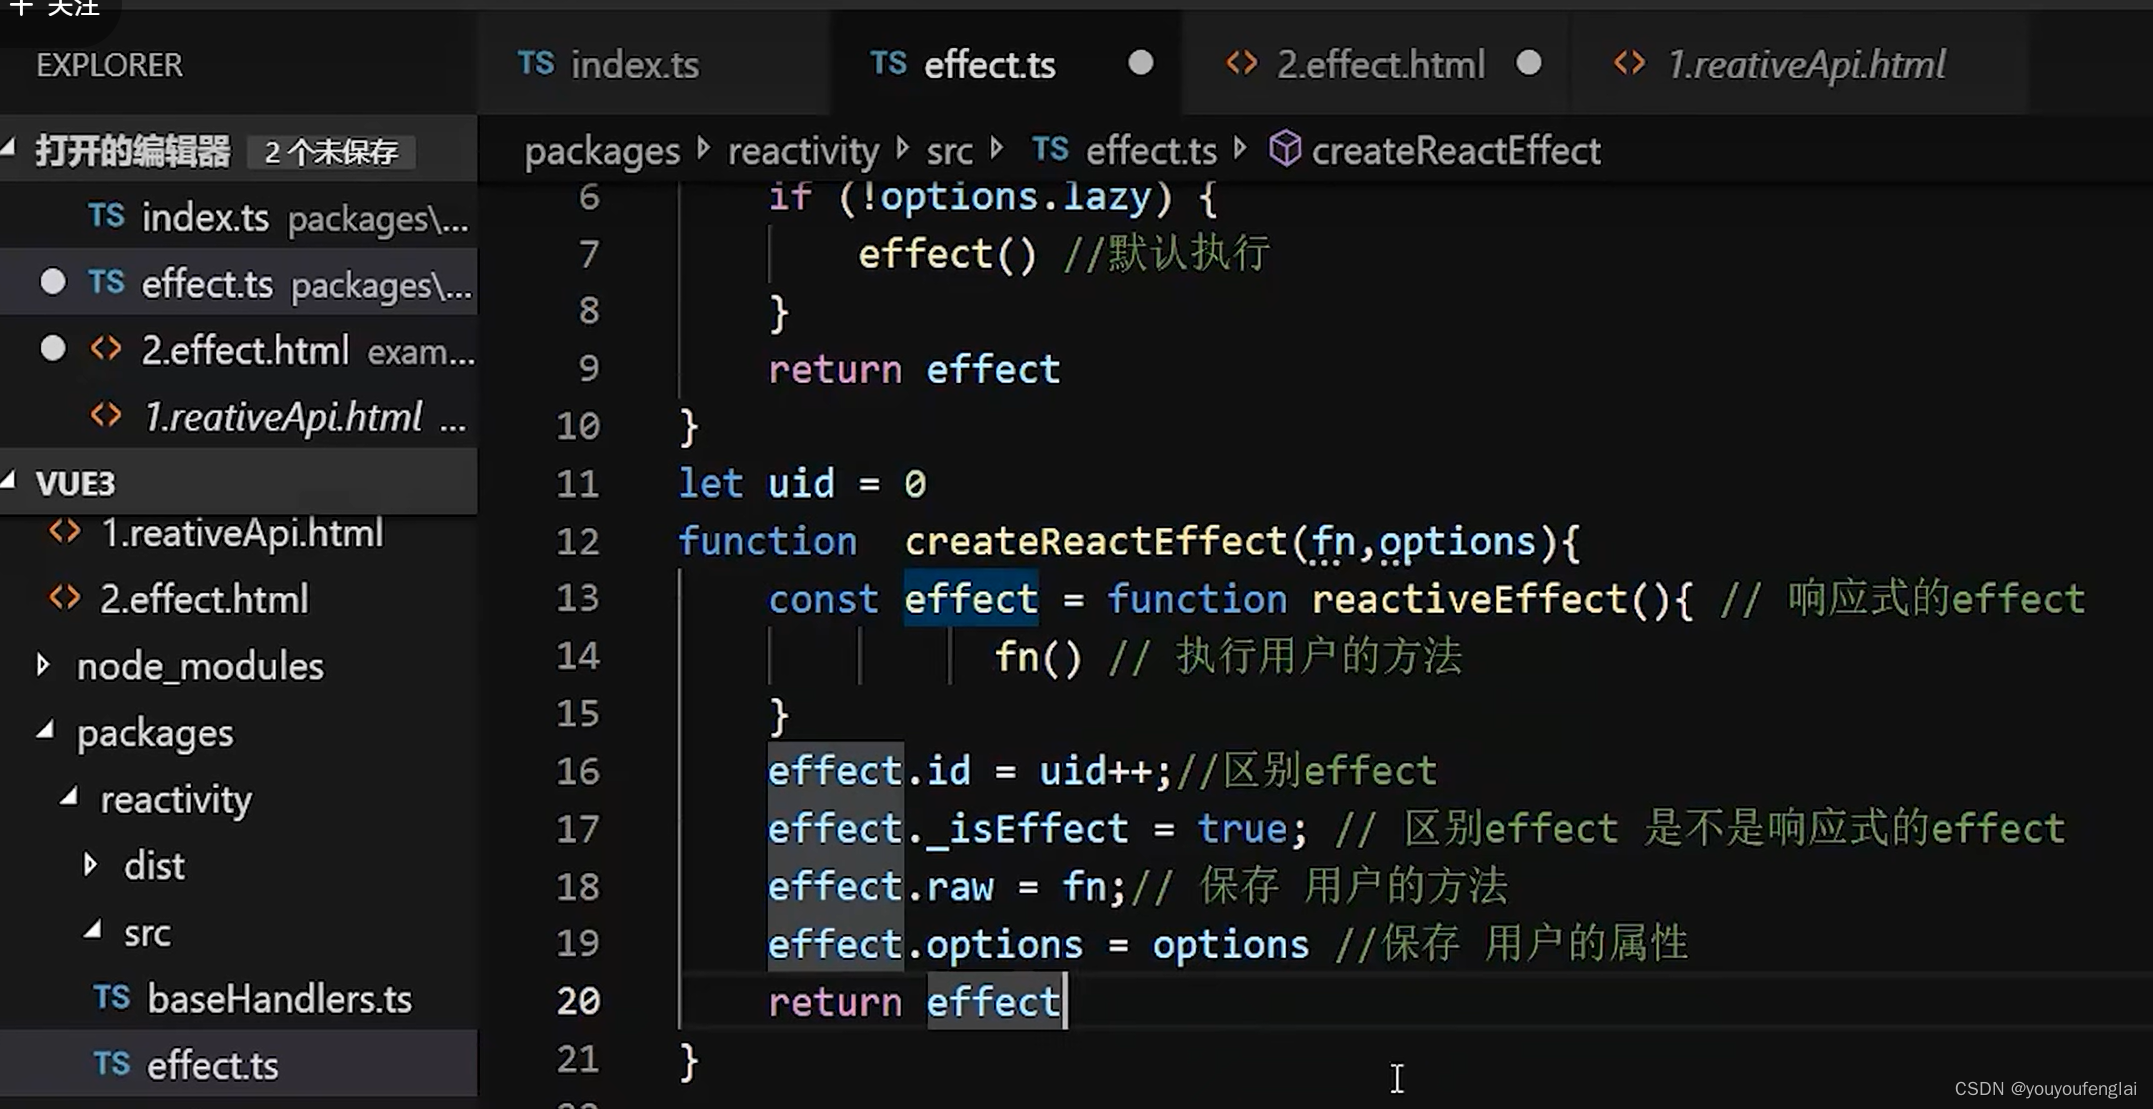Switch to the index.ts tab
The image size is (2153, 1109).
pos(654,65)
